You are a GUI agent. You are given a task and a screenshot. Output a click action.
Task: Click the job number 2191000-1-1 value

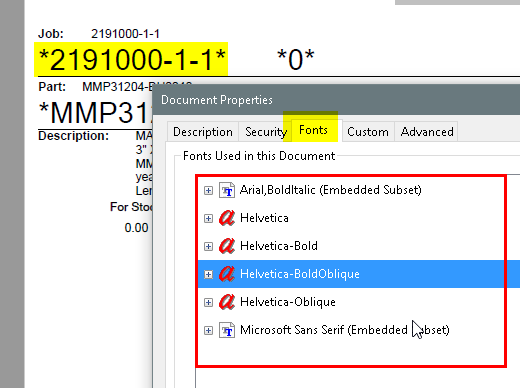(125, 34)
